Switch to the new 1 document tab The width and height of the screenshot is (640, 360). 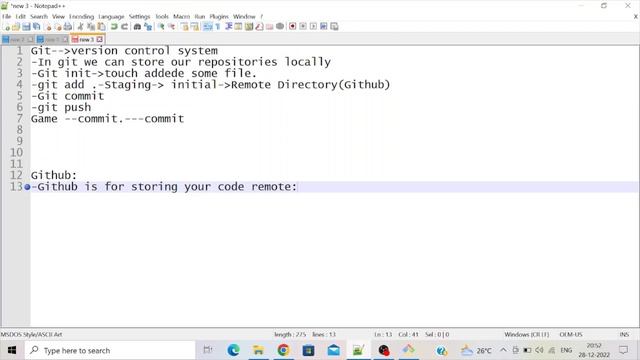point(52,40)
